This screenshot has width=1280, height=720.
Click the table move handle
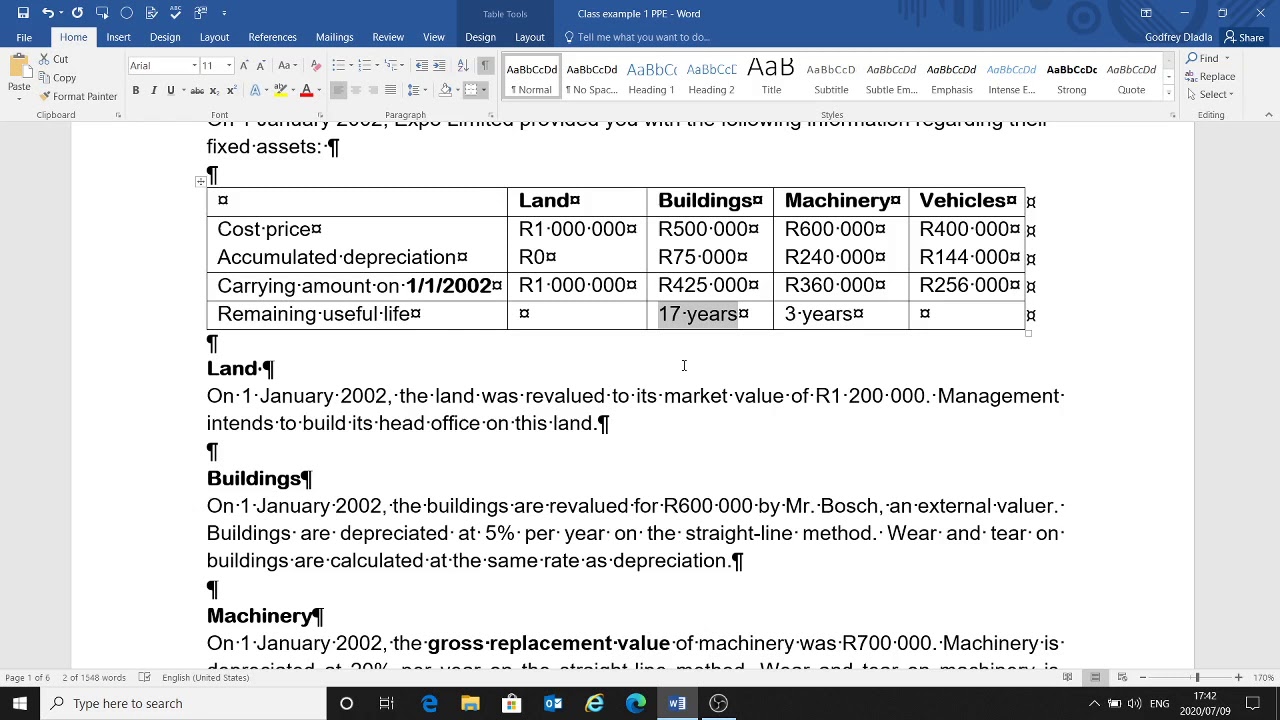click(201, 181)
